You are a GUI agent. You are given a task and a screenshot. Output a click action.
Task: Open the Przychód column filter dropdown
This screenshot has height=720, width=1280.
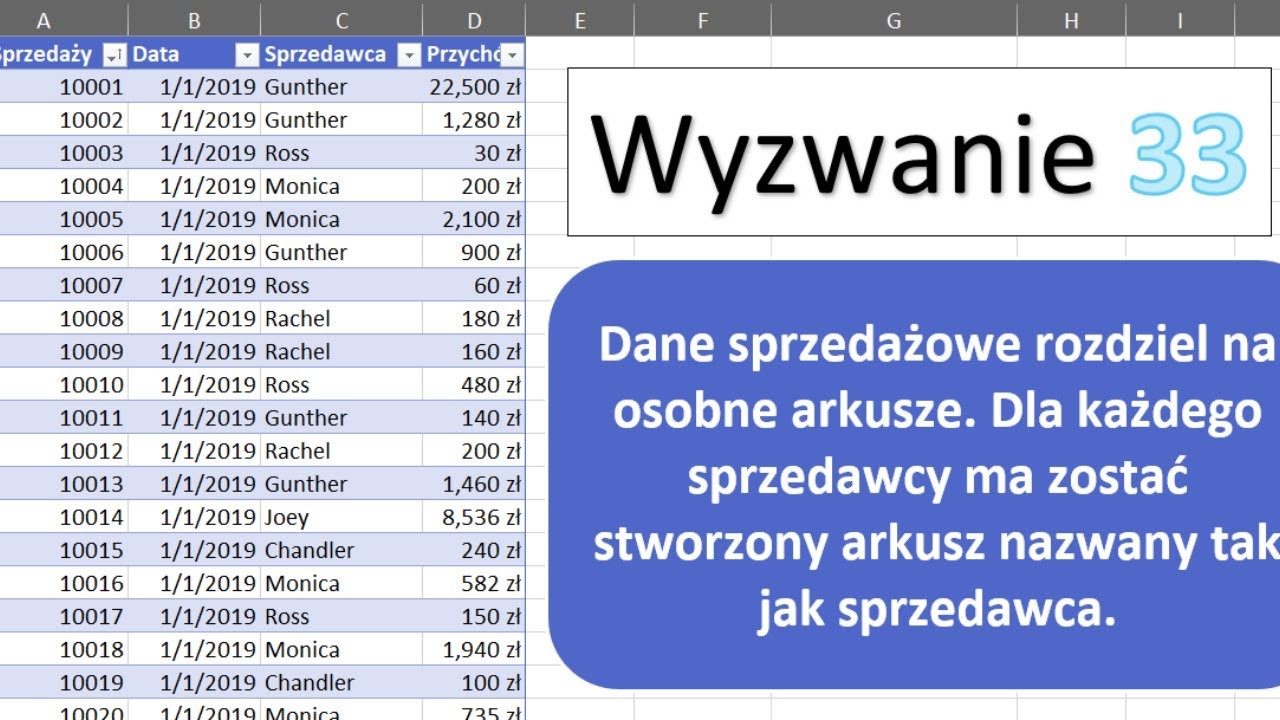(513, 55)
